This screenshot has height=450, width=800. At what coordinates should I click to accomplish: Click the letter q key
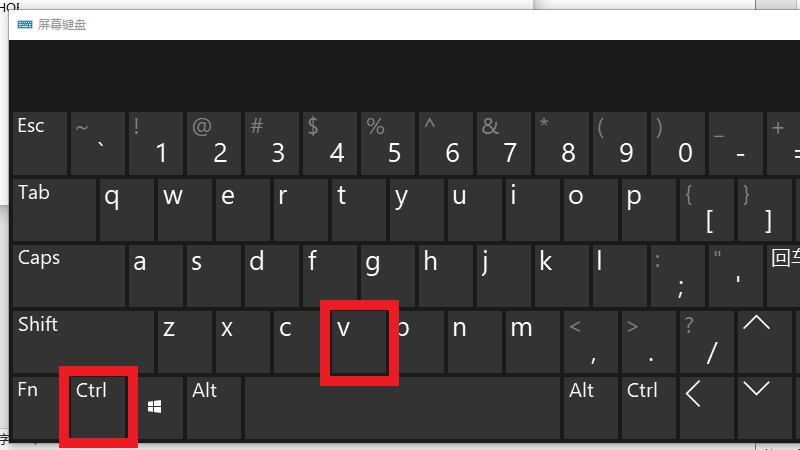pyautogui.click(x=127, y=210)
